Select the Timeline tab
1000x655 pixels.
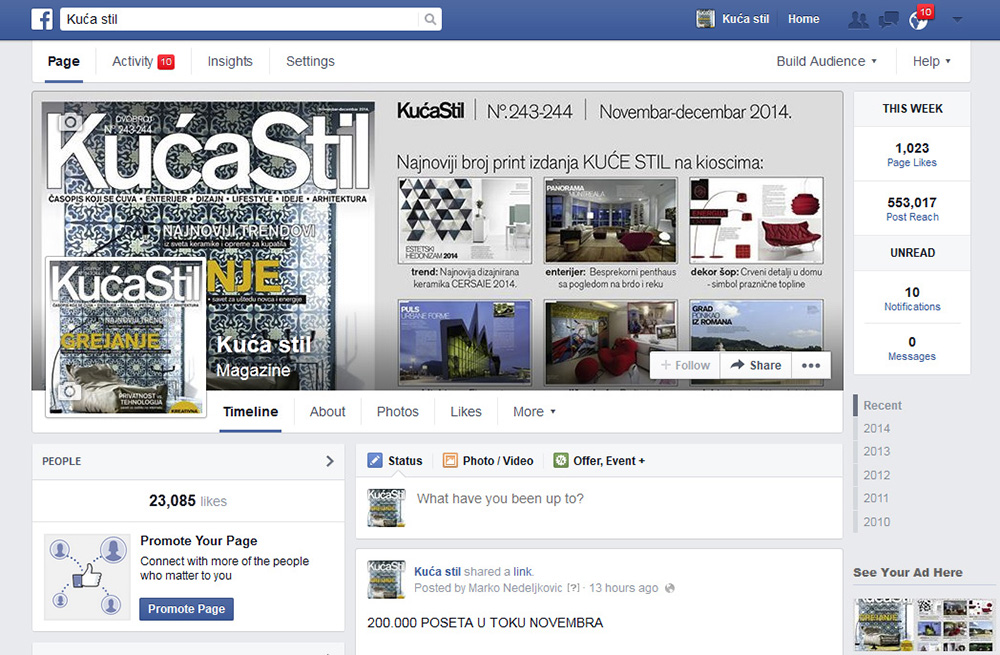(x=251, y=412)
